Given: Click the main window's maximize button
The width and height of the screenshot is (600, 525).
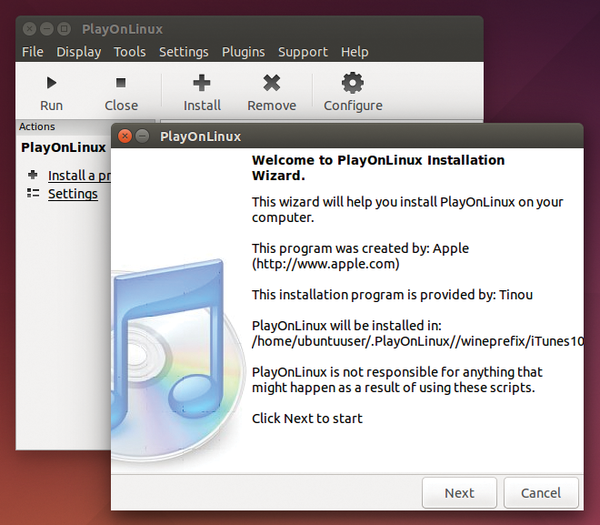Looking at the screenshot, I should [64, 29].
